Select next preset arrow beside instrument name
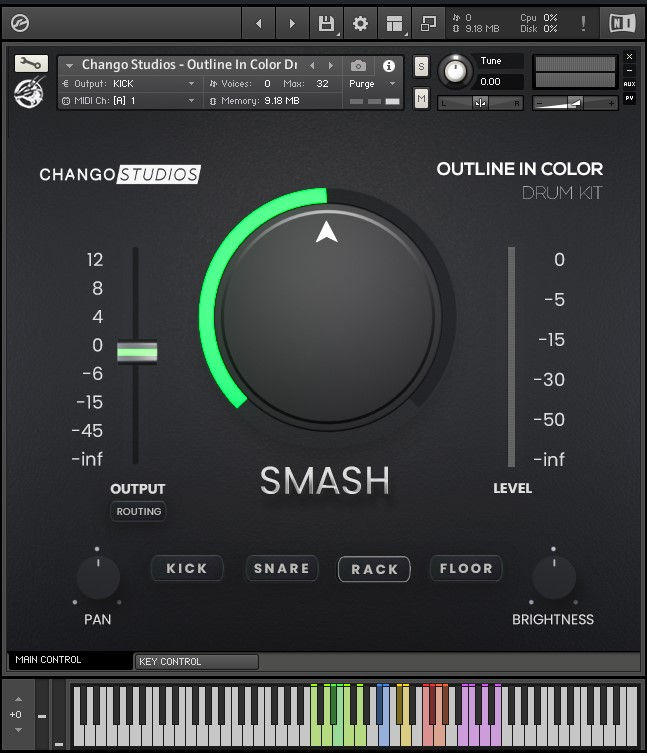Screen dimensions: 647x753 330,65
